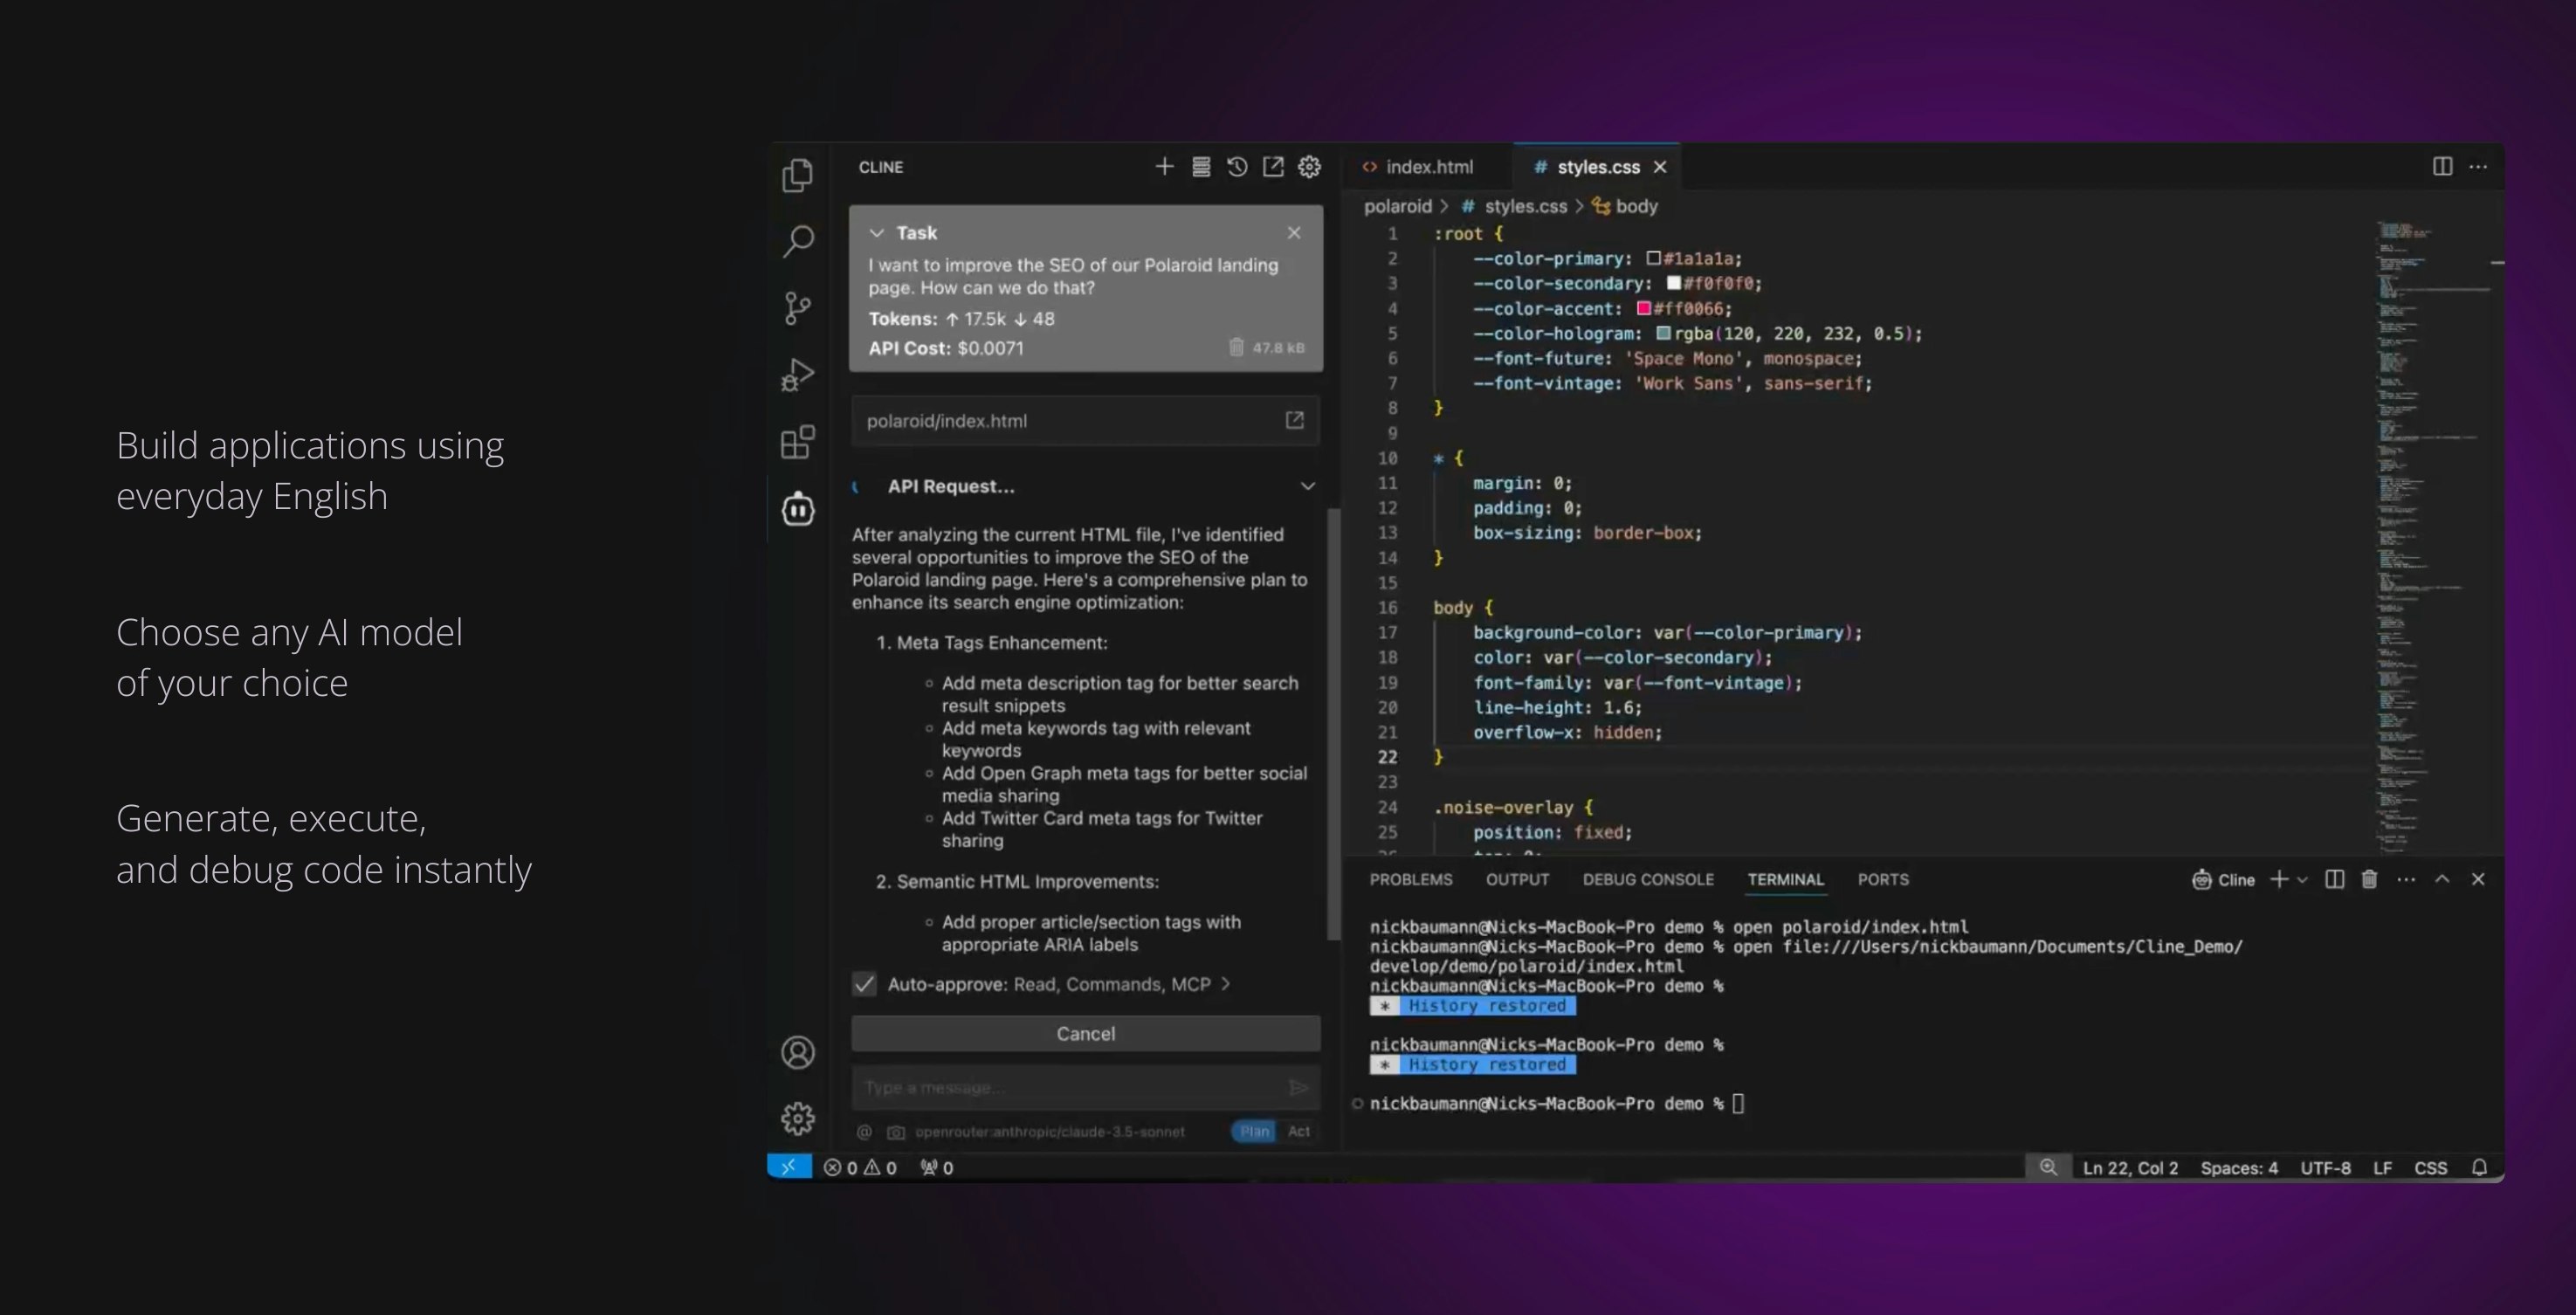Image resolution: width=2576 pixels, height=1315 pixels.
Task: Open Source Control view in activity bar
Action: [x=797, y=307]
